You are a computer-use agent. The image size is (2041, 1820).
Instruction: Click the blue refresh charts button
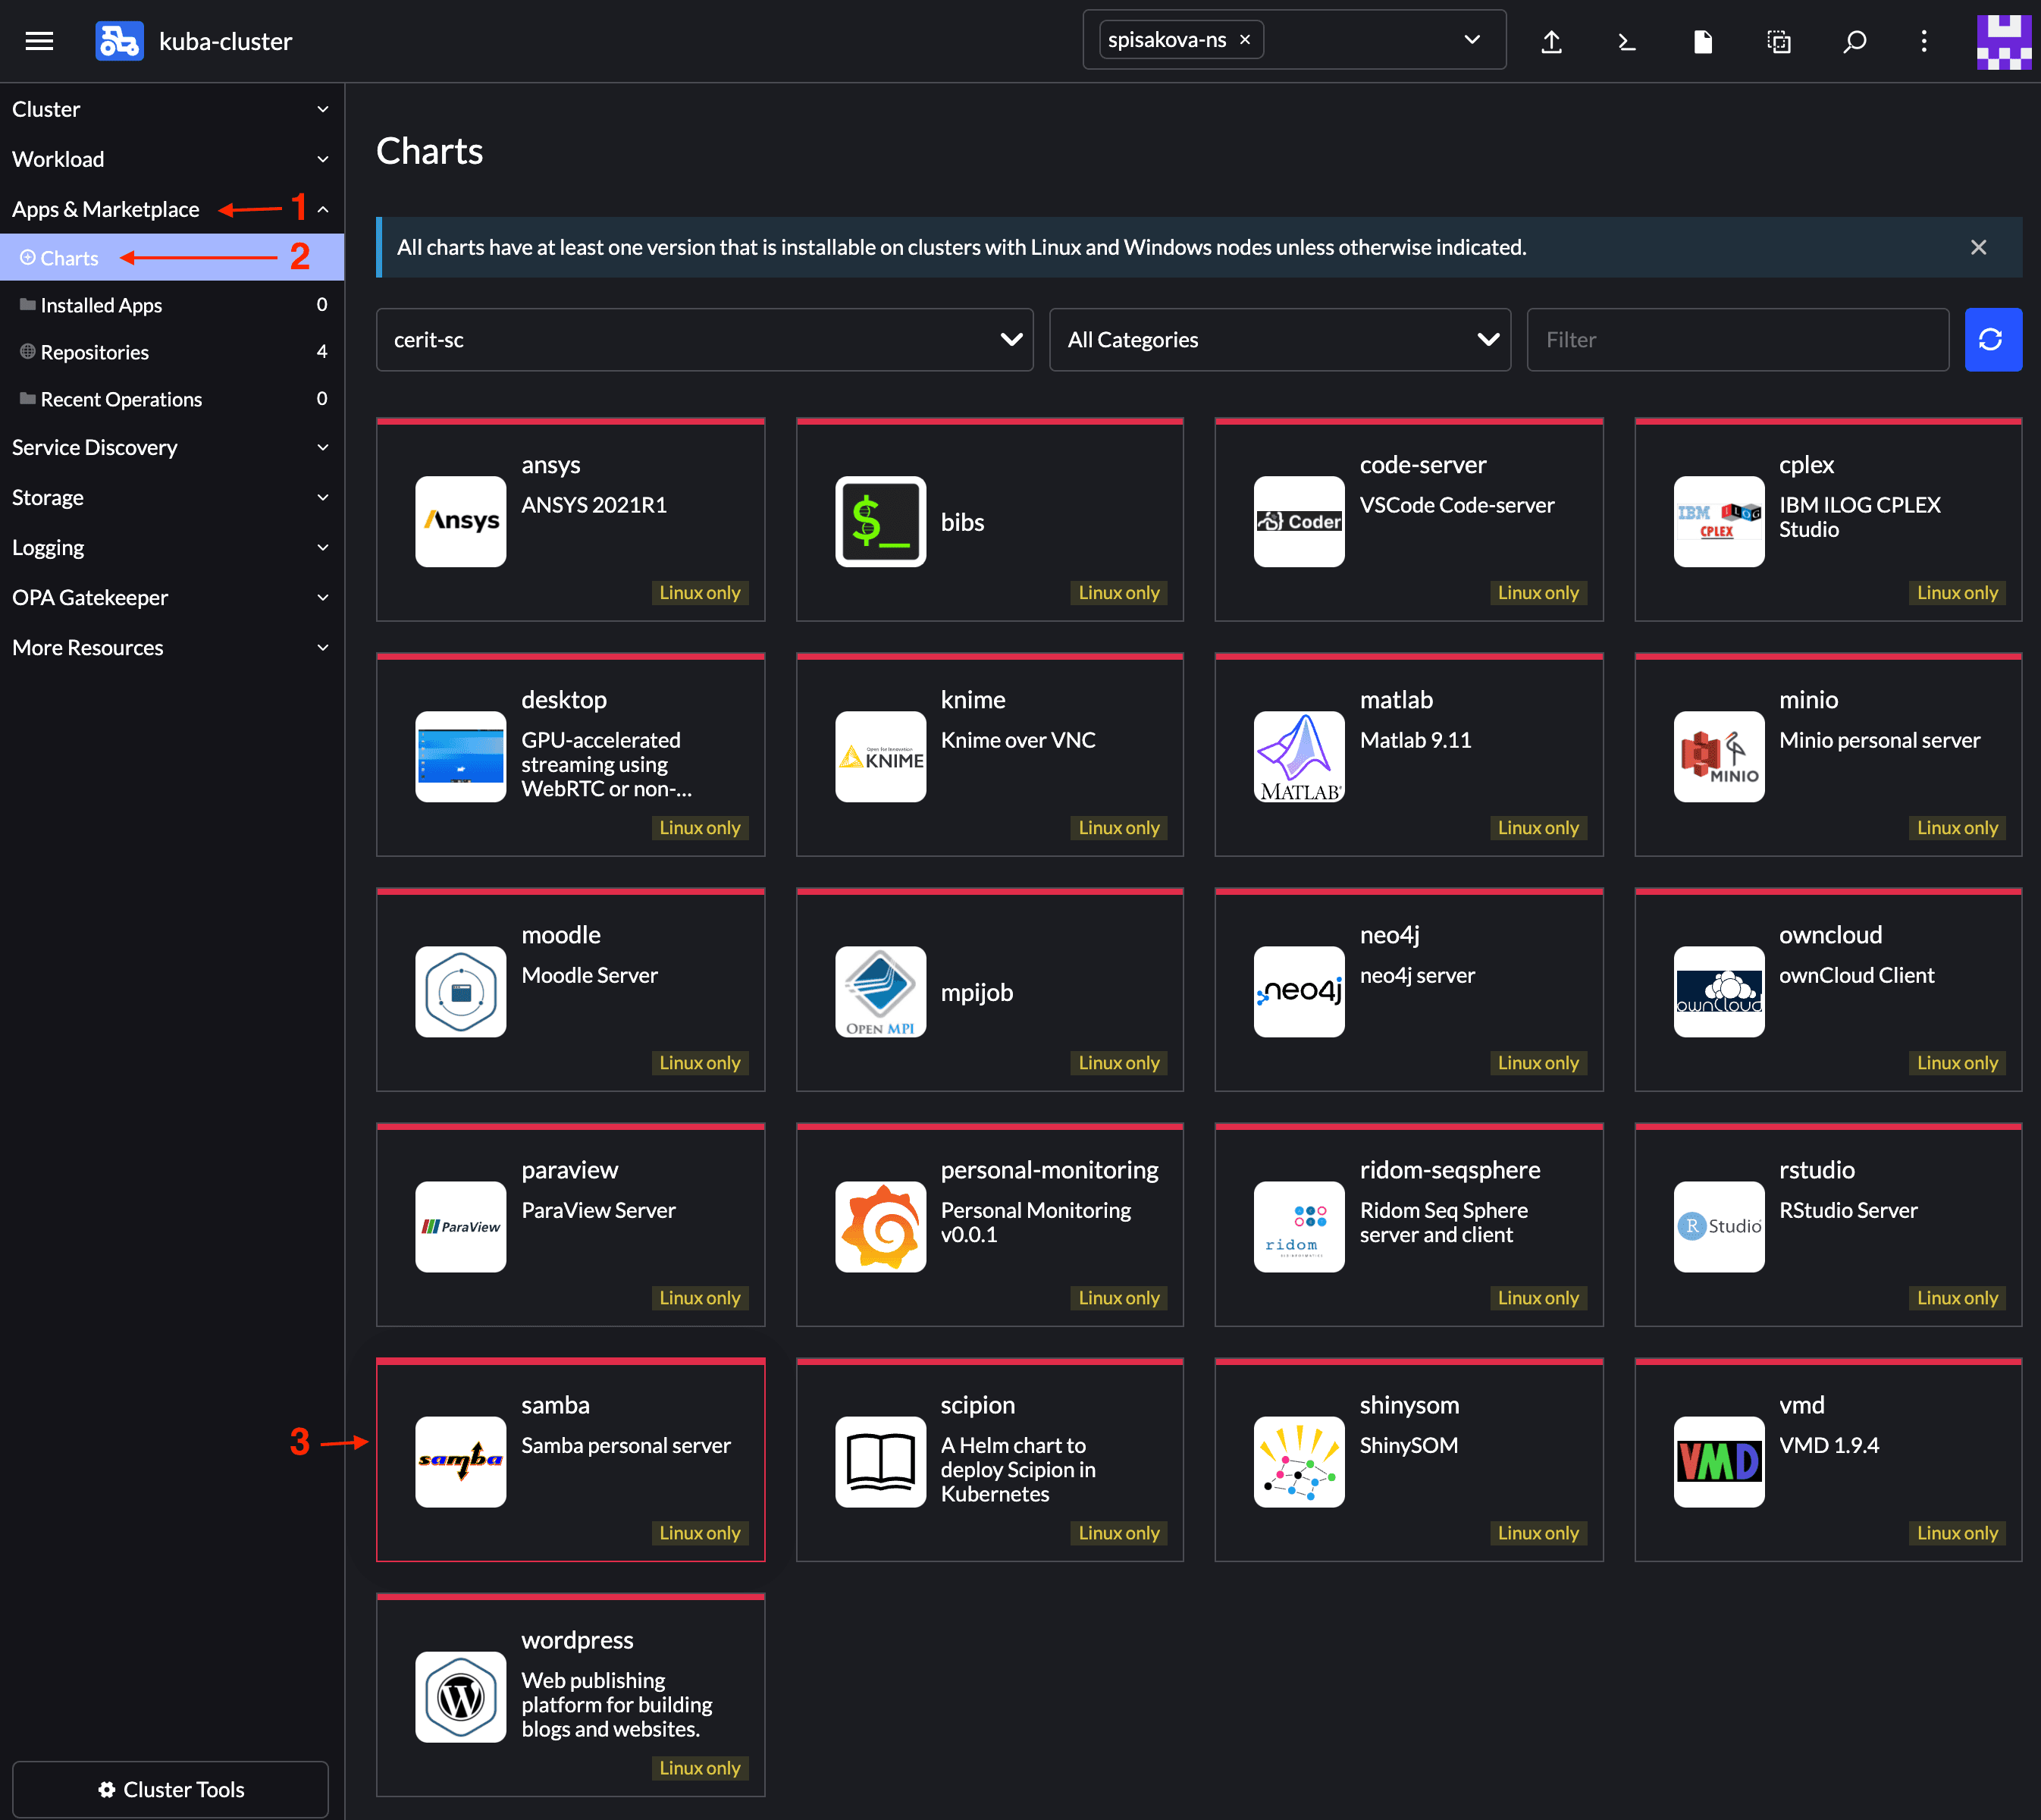point(1992,340)
